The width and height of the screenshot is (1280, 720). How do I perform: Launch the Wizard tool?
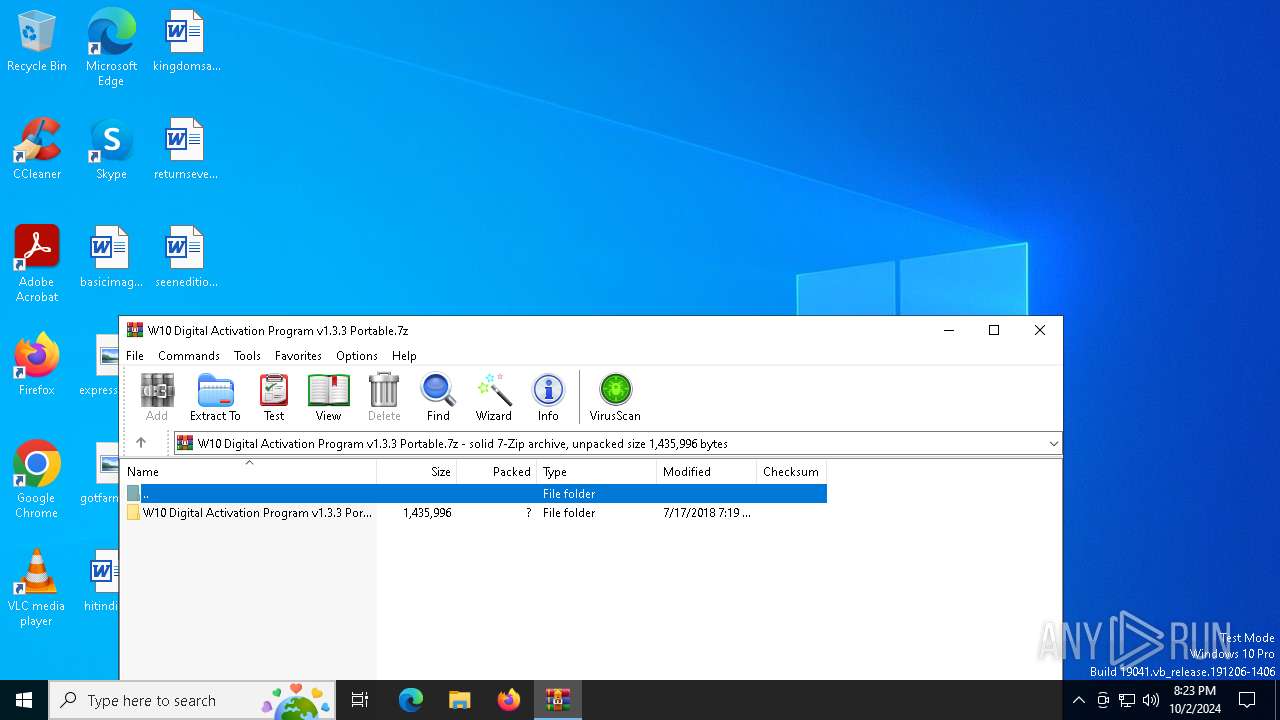[x=493, y=397]
